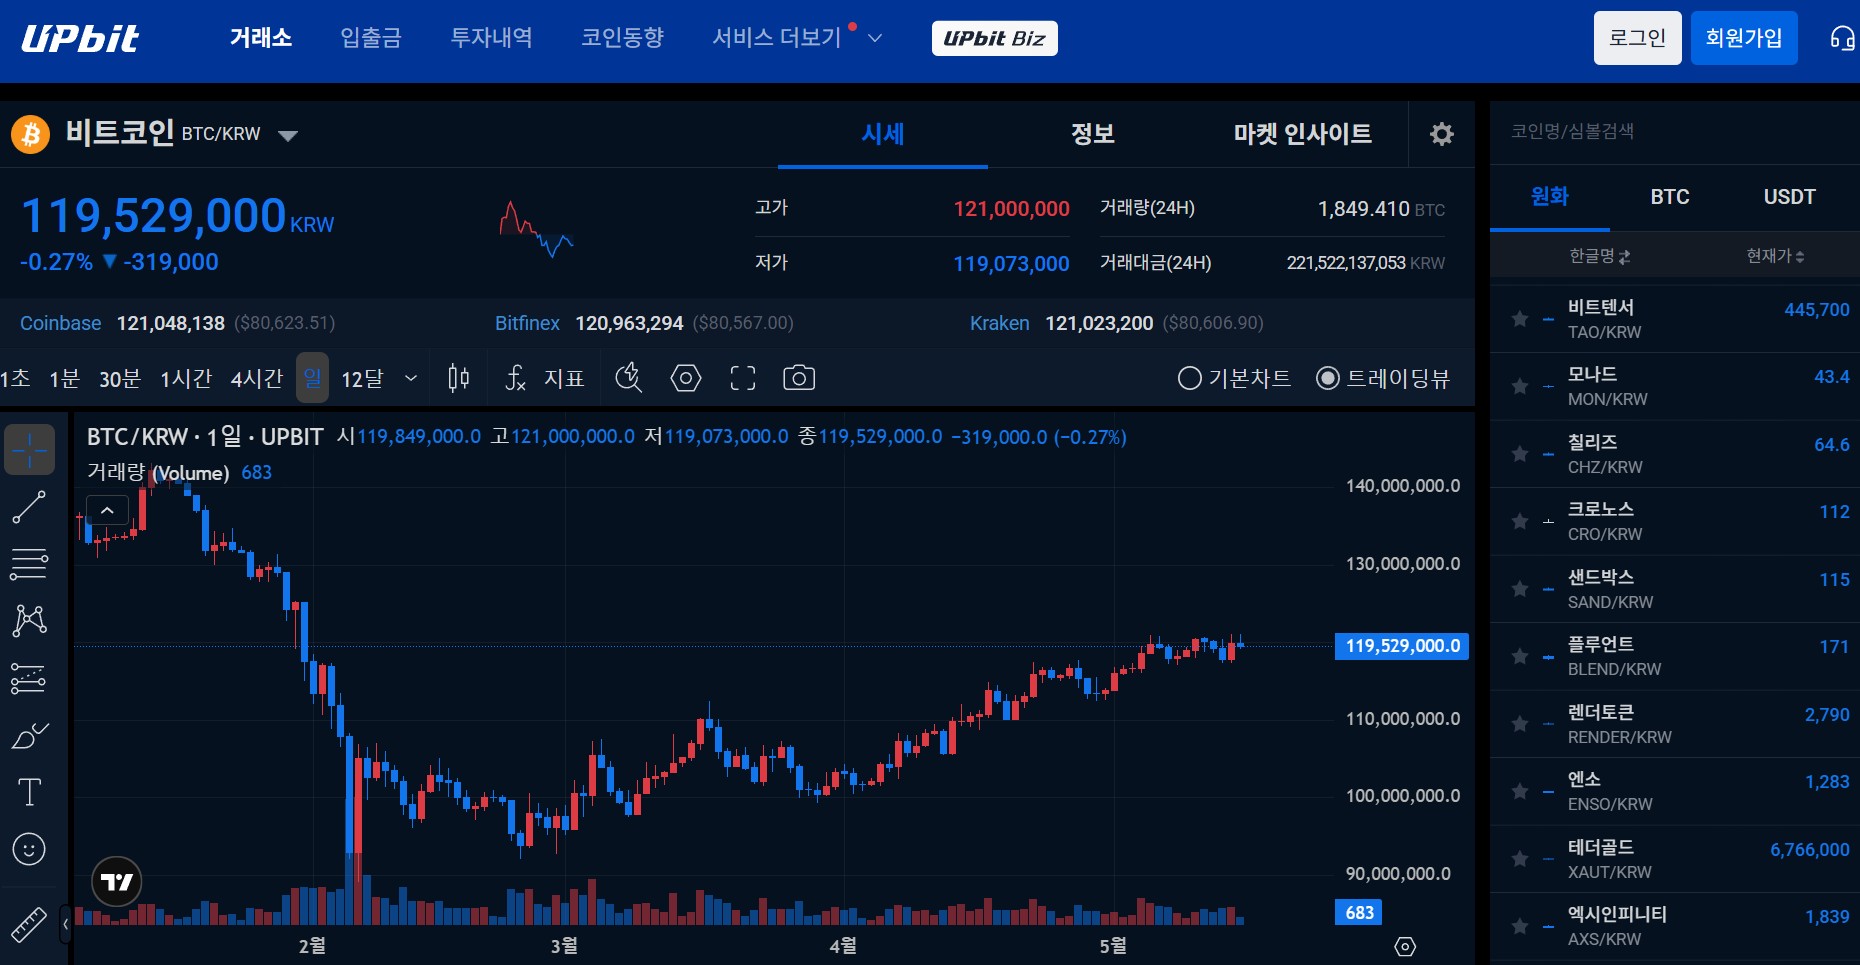Select the BTC market tab

pyautogui.click(x=1670, y=197)
